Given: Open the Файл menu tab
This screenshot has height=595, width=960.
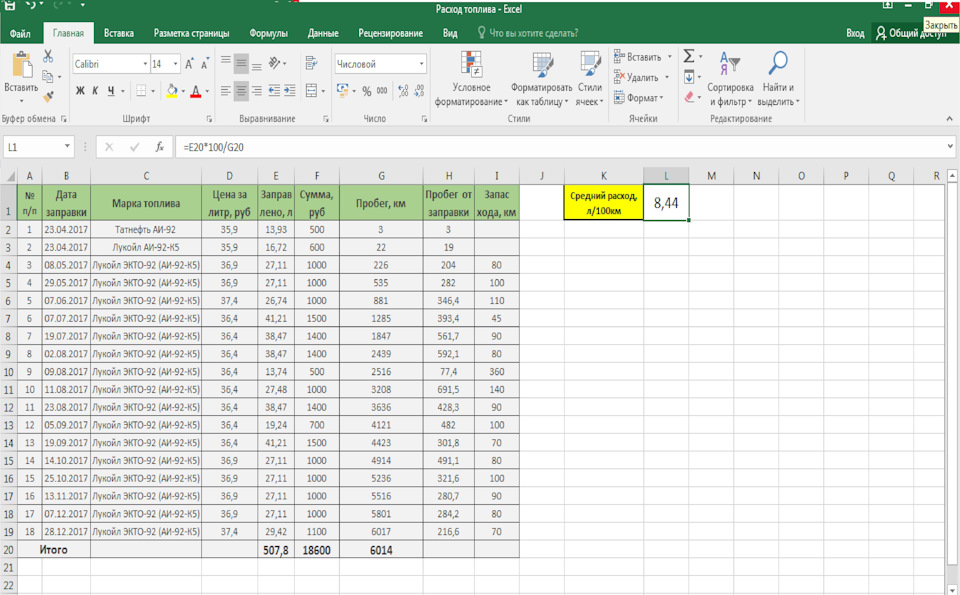Looking at the screenshot, I should pos(19,33).
